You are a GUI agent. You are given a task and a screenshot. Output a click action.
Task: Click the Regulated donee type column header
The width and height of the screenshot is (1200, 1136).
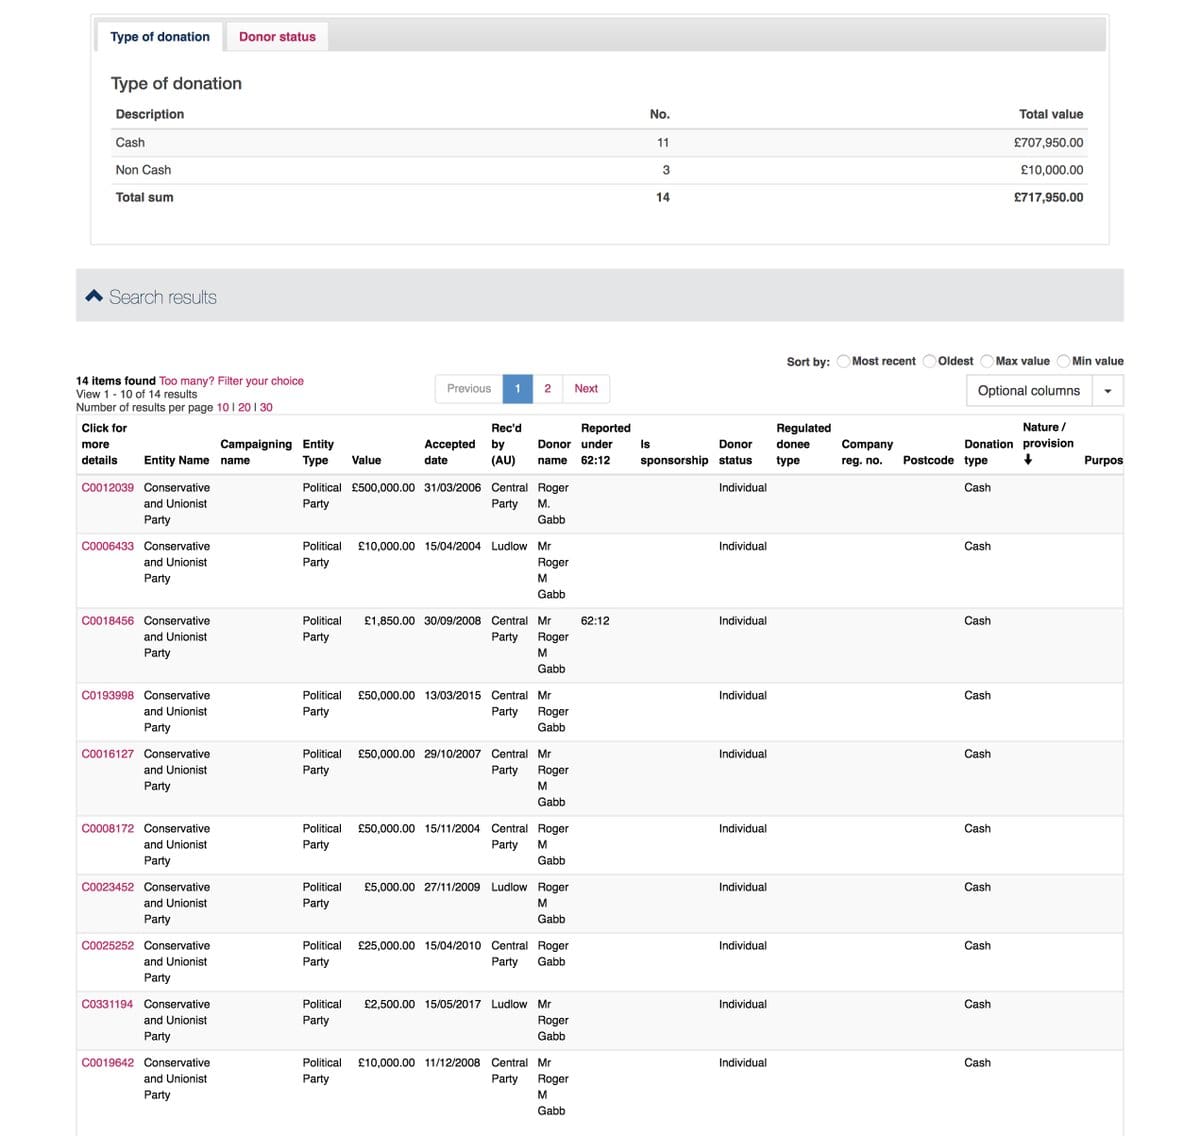[x=804, y=444]
